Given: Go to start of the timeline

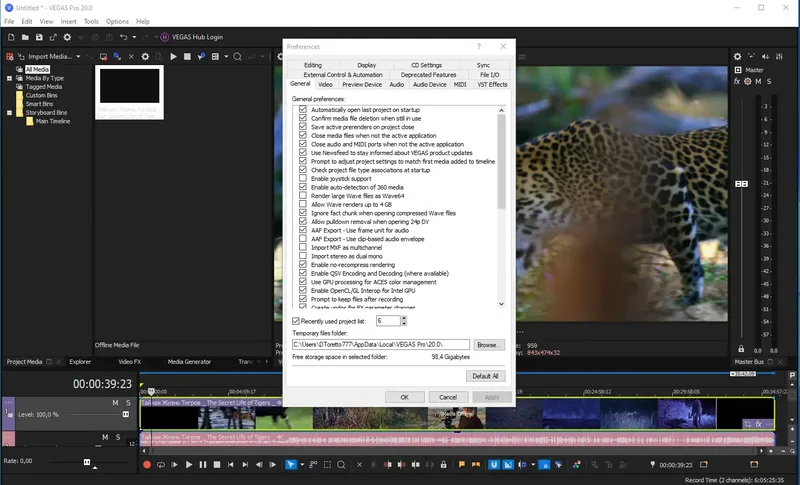Looking at the screenshot, I should pos(231,465).
